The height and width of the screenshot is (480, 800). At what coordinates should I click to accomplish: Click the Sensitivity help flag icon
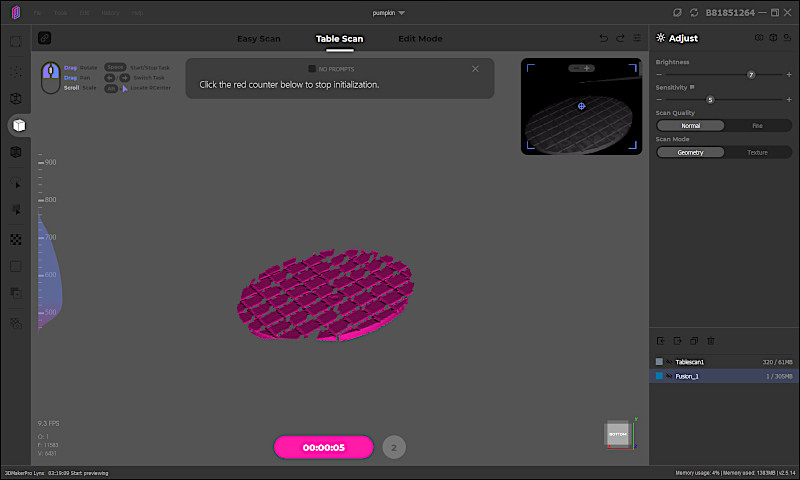click(x=692, y=87)
